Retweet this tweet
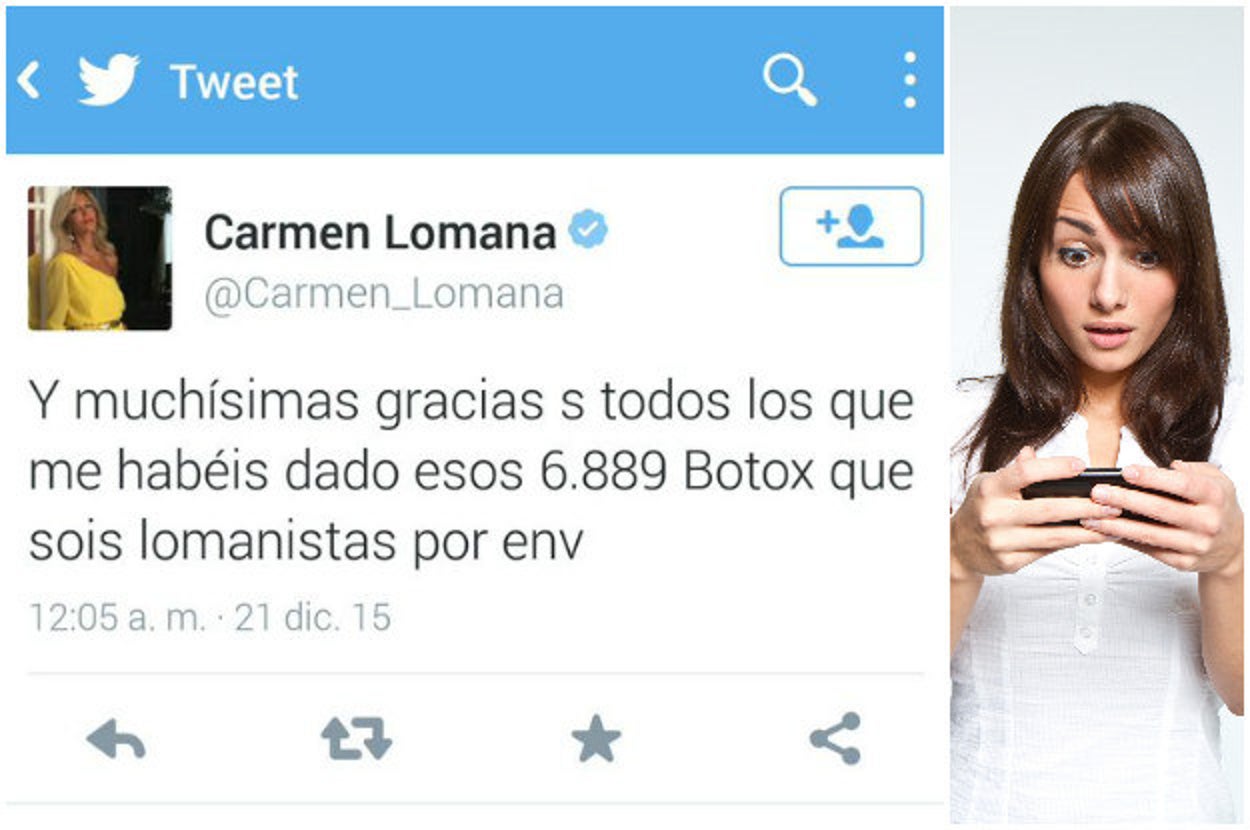This screenshot has width=1250, height=830. 356,738
